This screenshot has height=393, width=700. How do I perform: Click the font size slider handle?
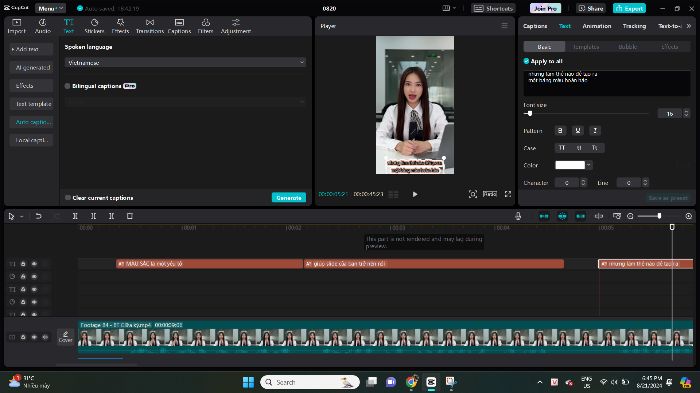(530, 113)
